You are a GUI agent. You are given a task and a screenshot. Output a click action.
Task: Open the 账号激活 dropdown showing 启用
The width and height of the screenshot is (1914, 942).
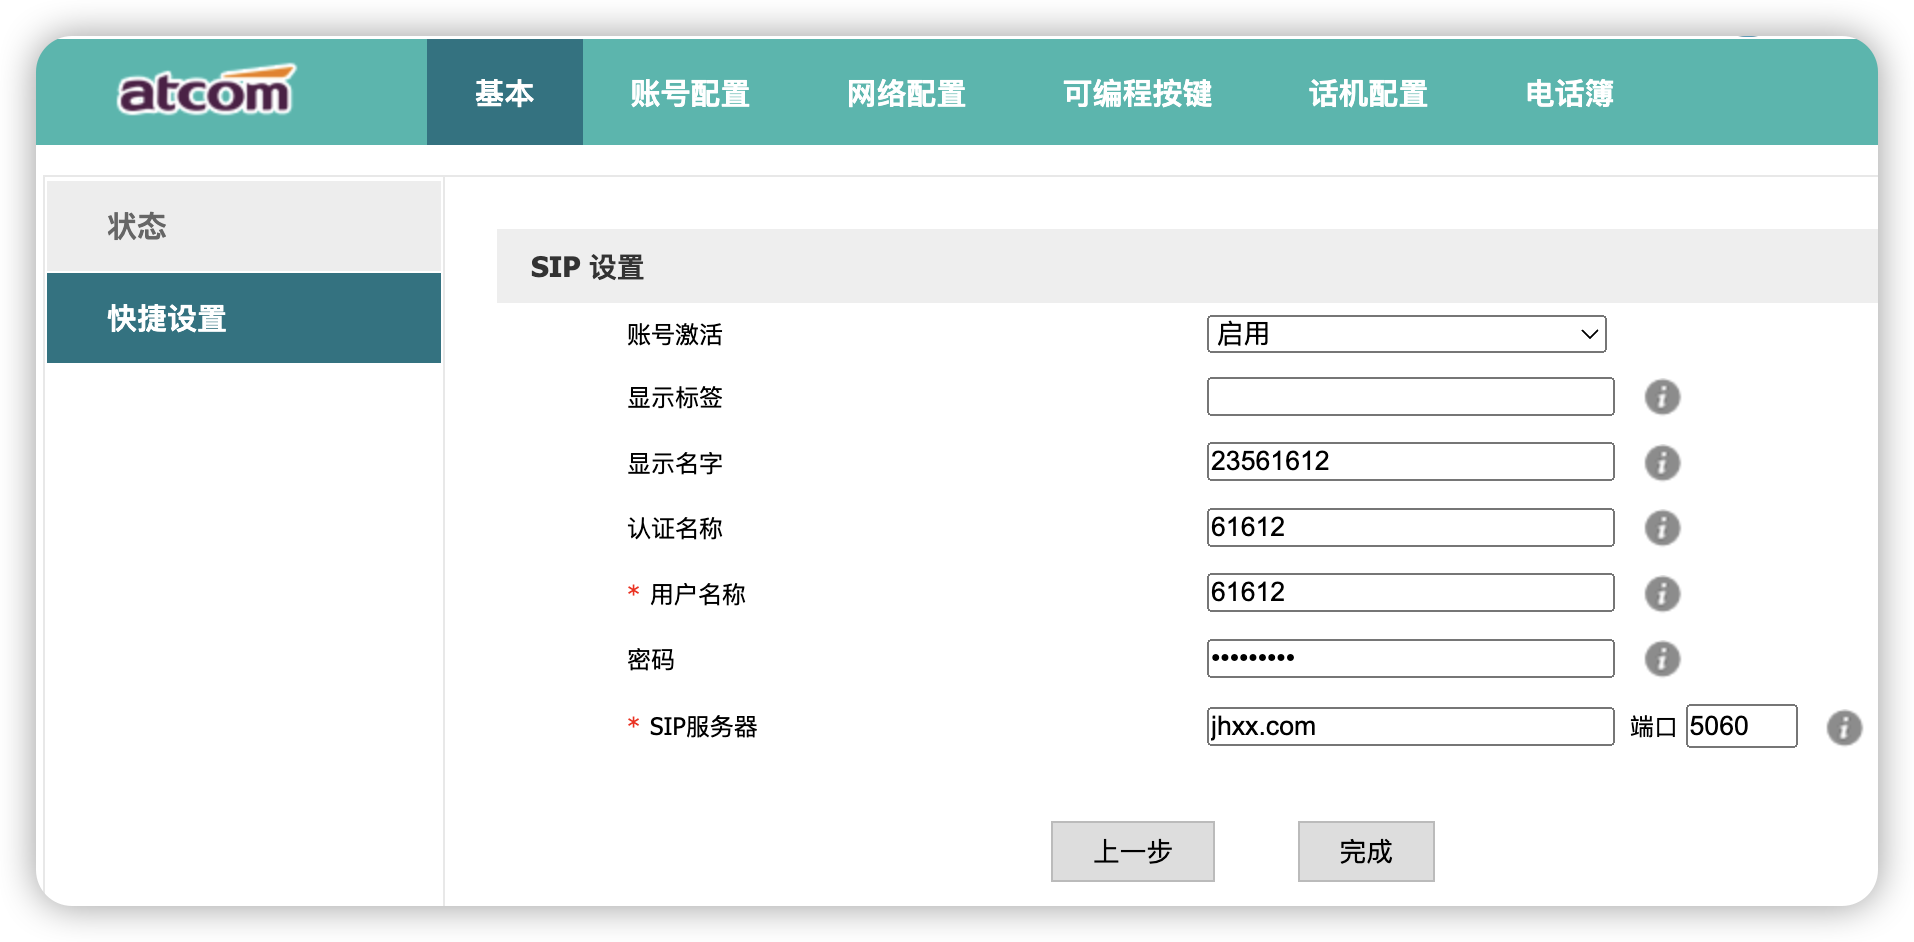[x=1406, y=334]
